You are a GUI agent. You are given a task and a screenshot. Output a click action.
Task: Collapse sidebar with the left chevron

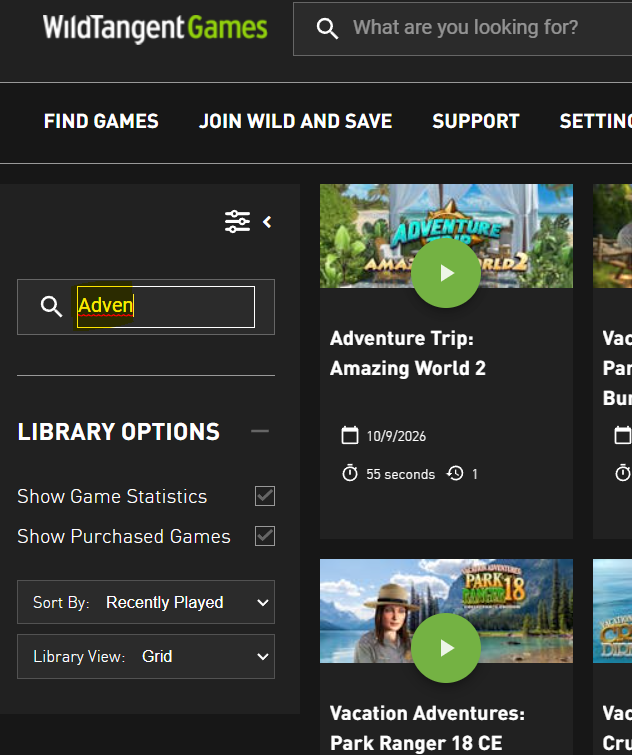[267, 222]
